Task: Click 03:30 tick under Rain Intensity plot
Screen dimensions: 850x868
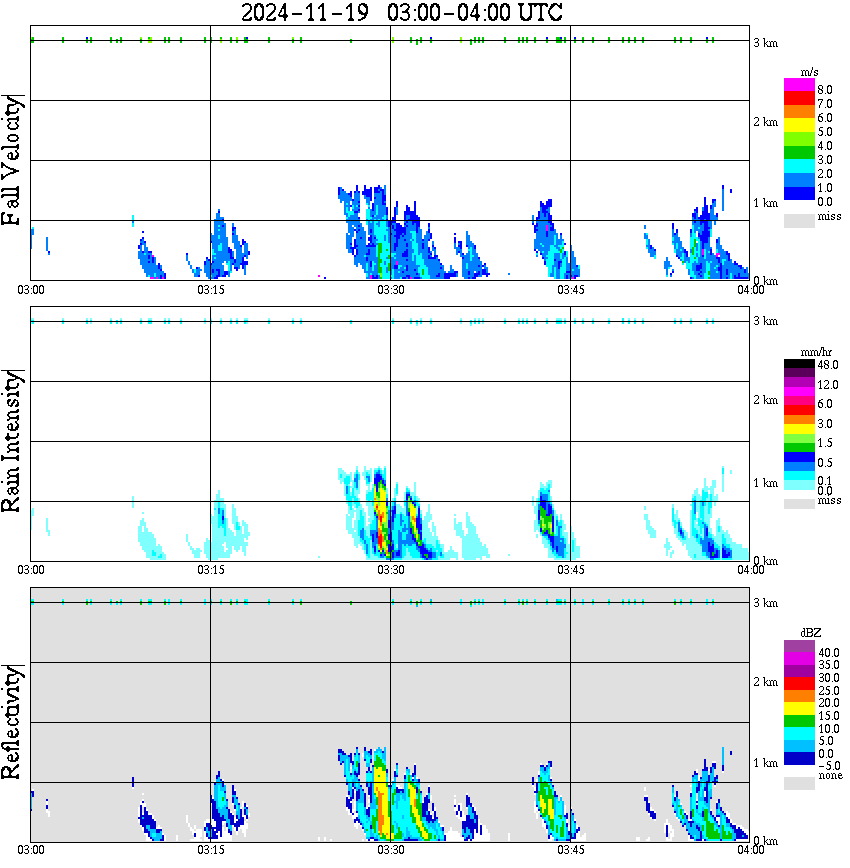Action: click(x=391, y=570)
